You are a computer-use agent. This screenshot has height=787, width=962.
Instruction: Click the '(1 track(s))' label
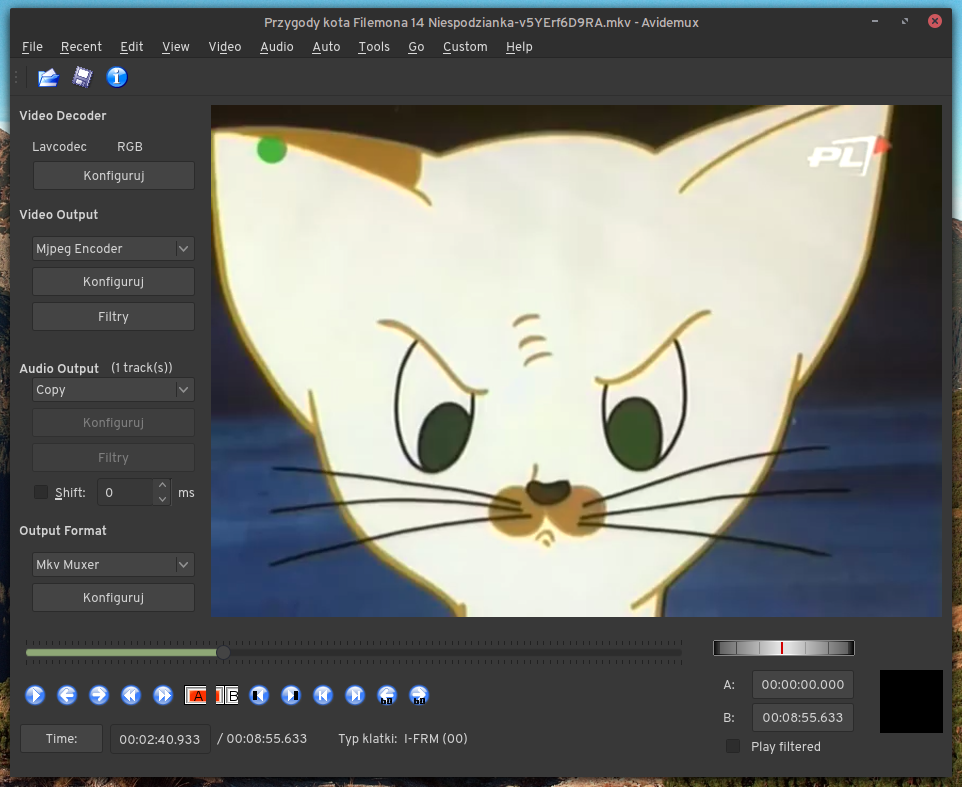[x=142, y=367]
